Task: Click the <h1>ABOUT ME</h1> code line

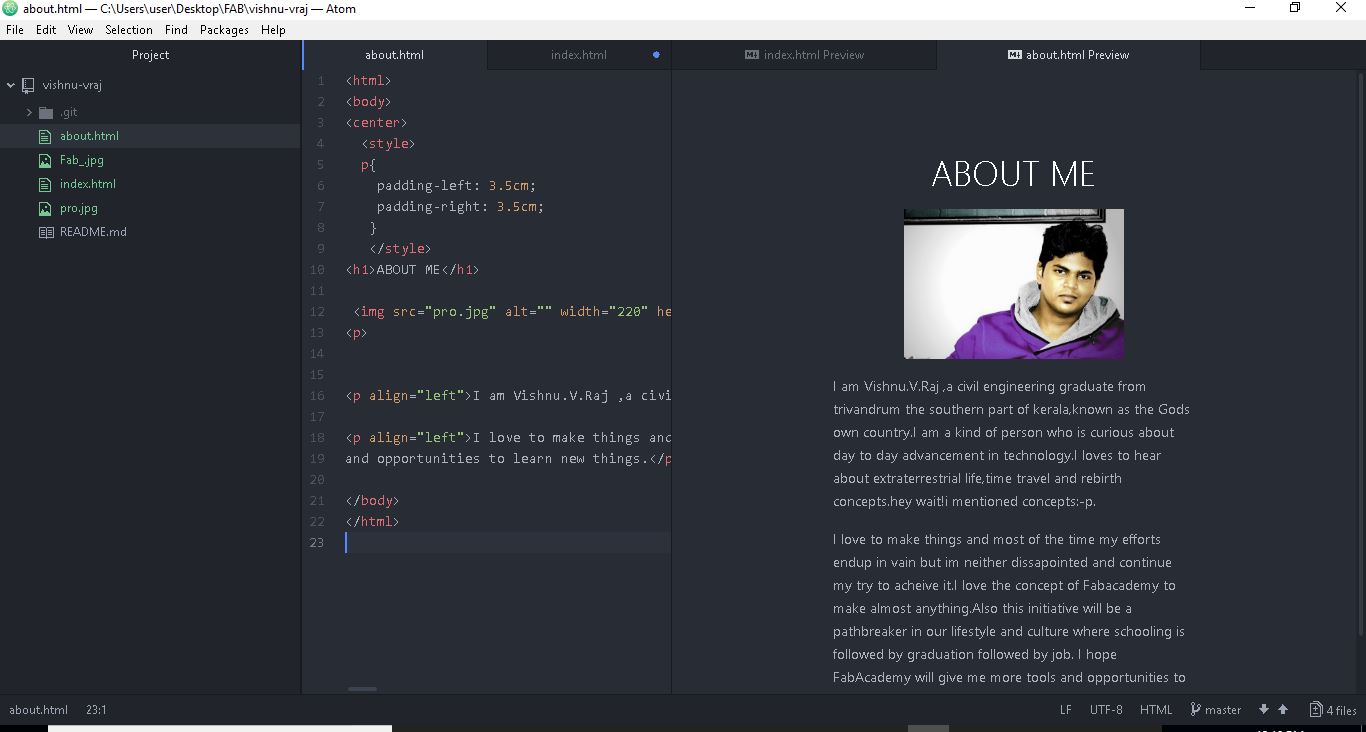Action: point(412,270)
